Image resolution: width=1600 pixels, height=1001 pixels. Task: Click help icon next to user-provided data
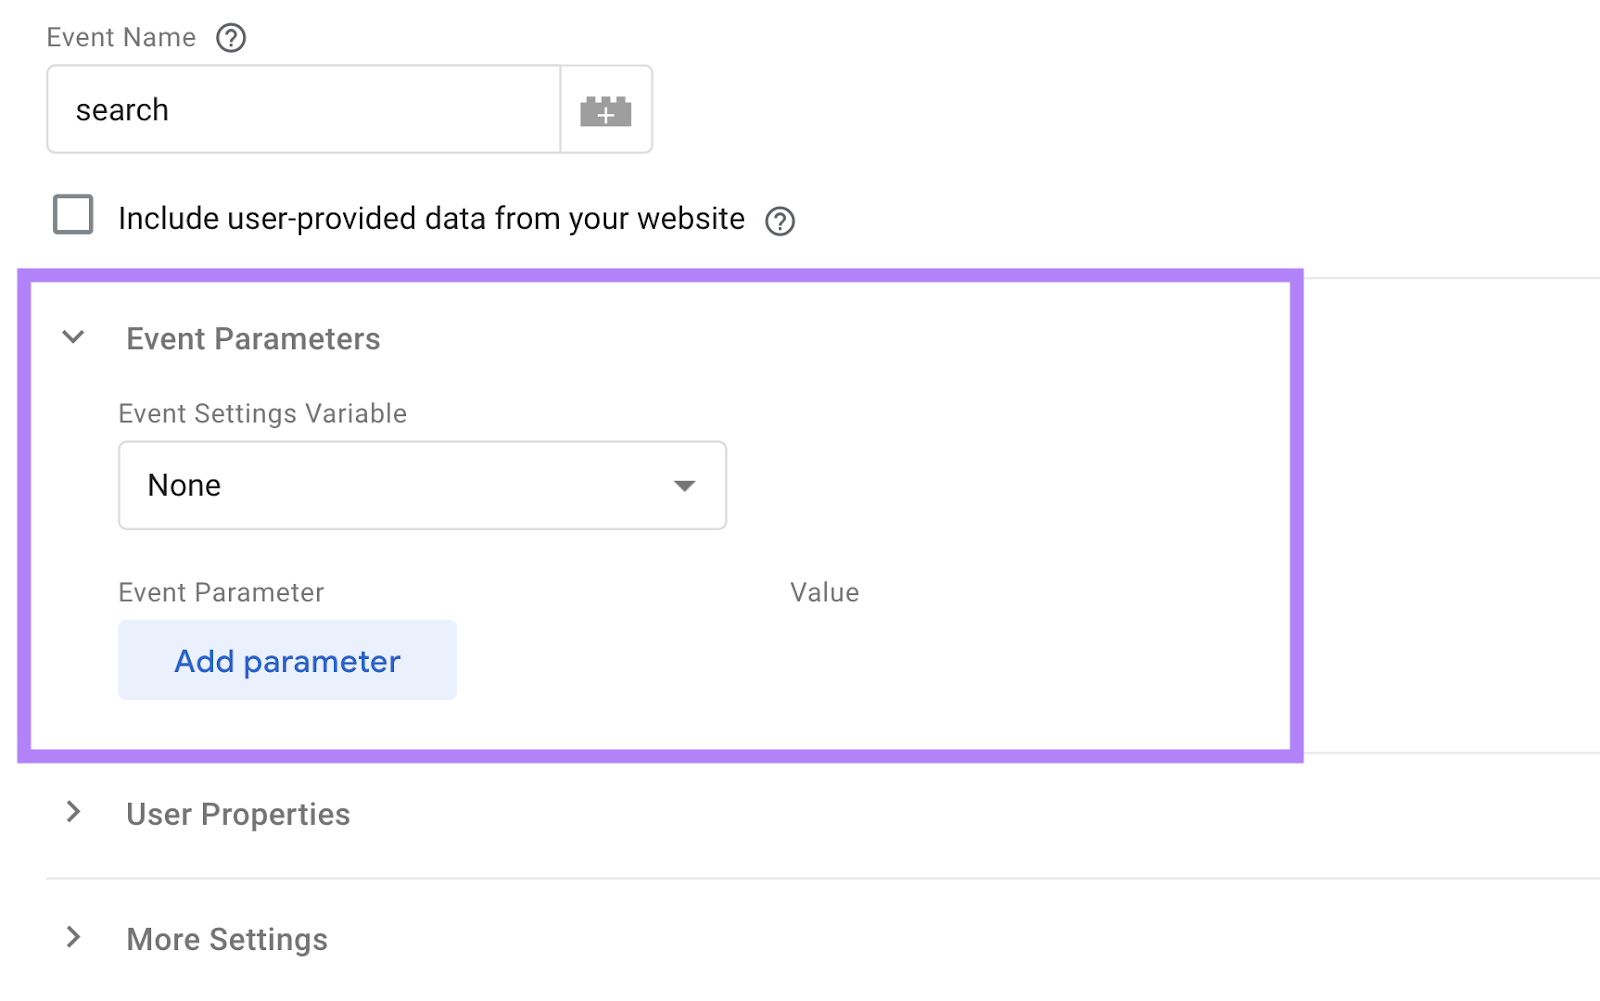tap(780, 221)
